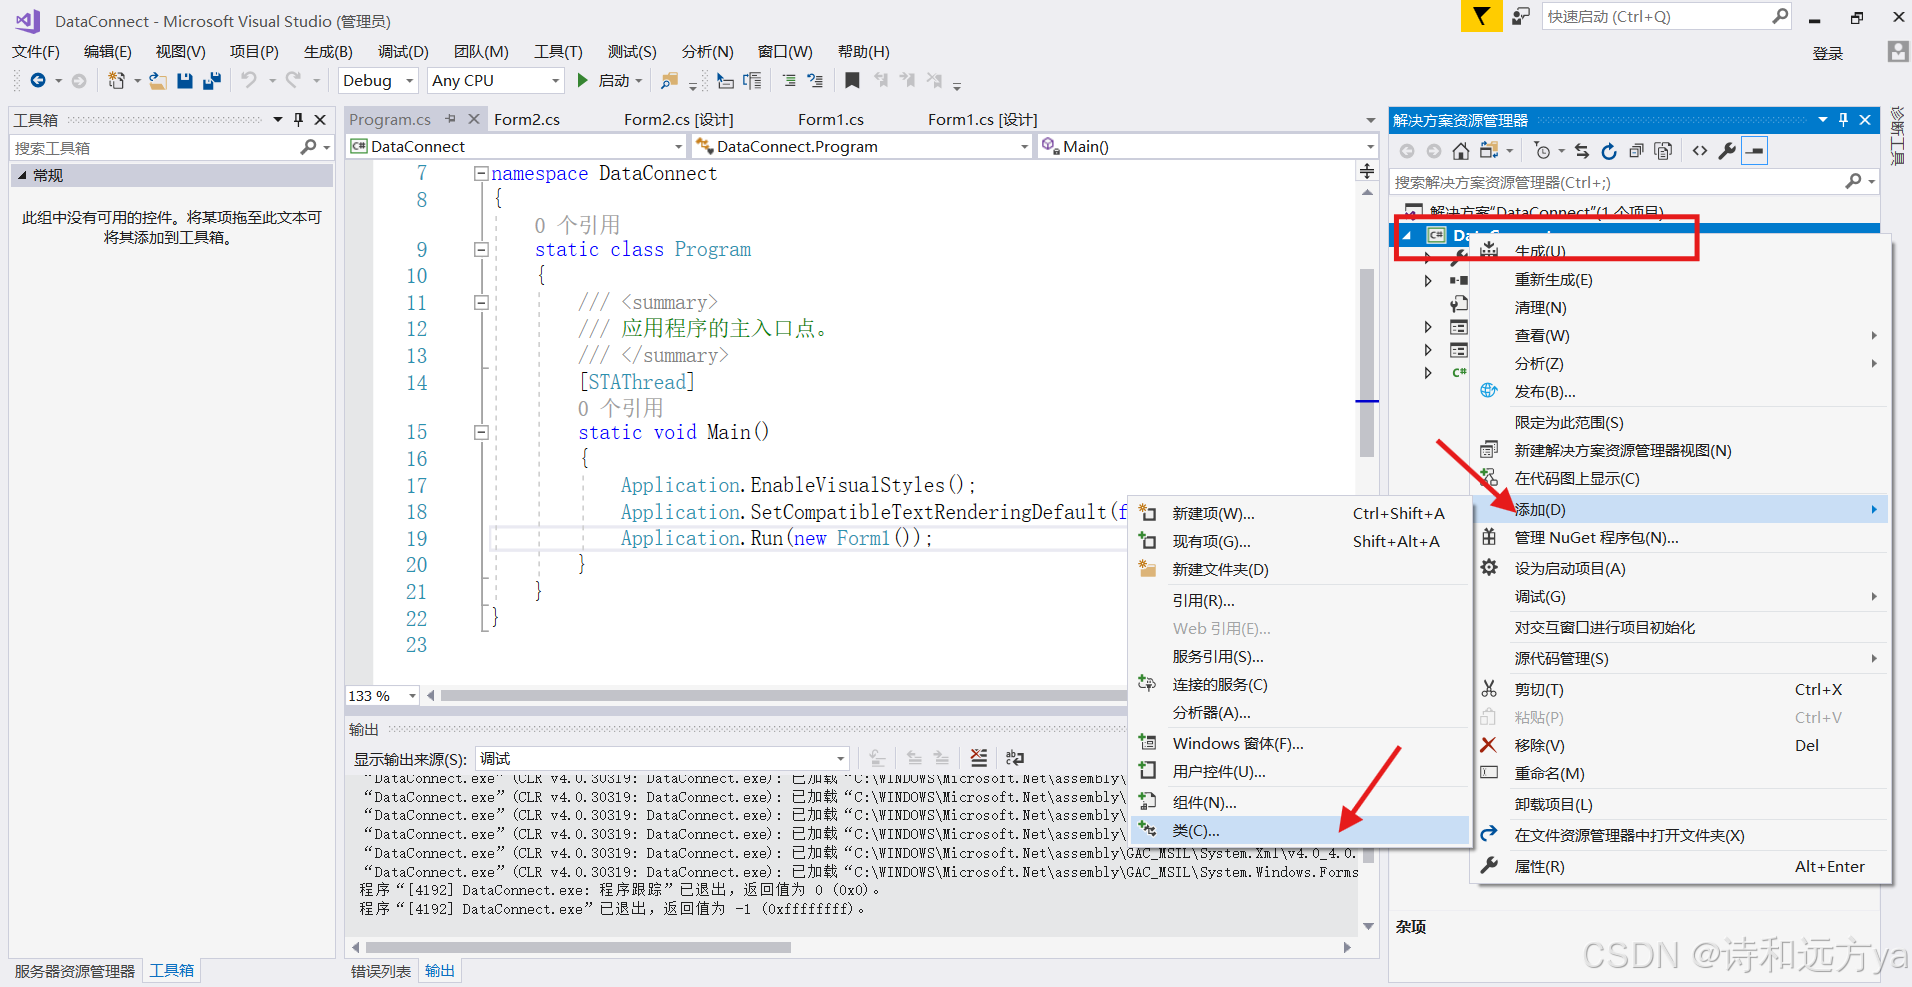The width and height of the screenshot is (1912, 987).
Task: Click the clear all output icon
Action: click(x=979, y=758)
